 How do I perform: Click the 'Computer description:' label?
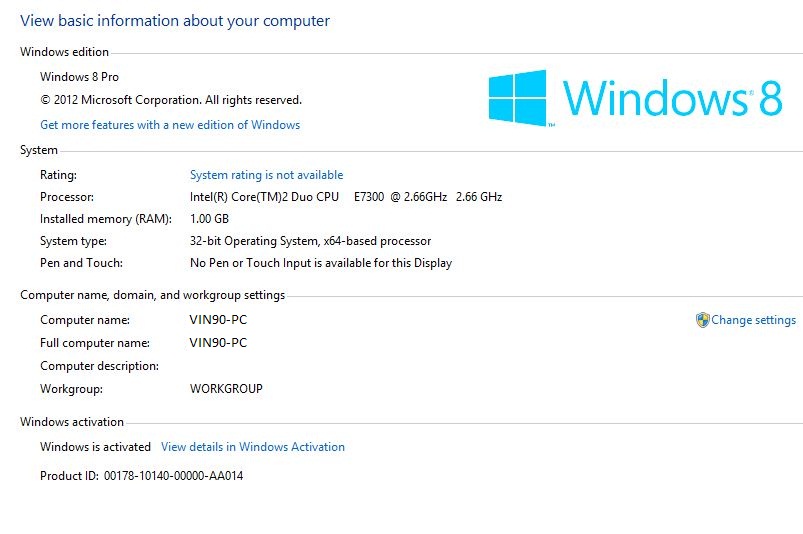coord(99,366)
